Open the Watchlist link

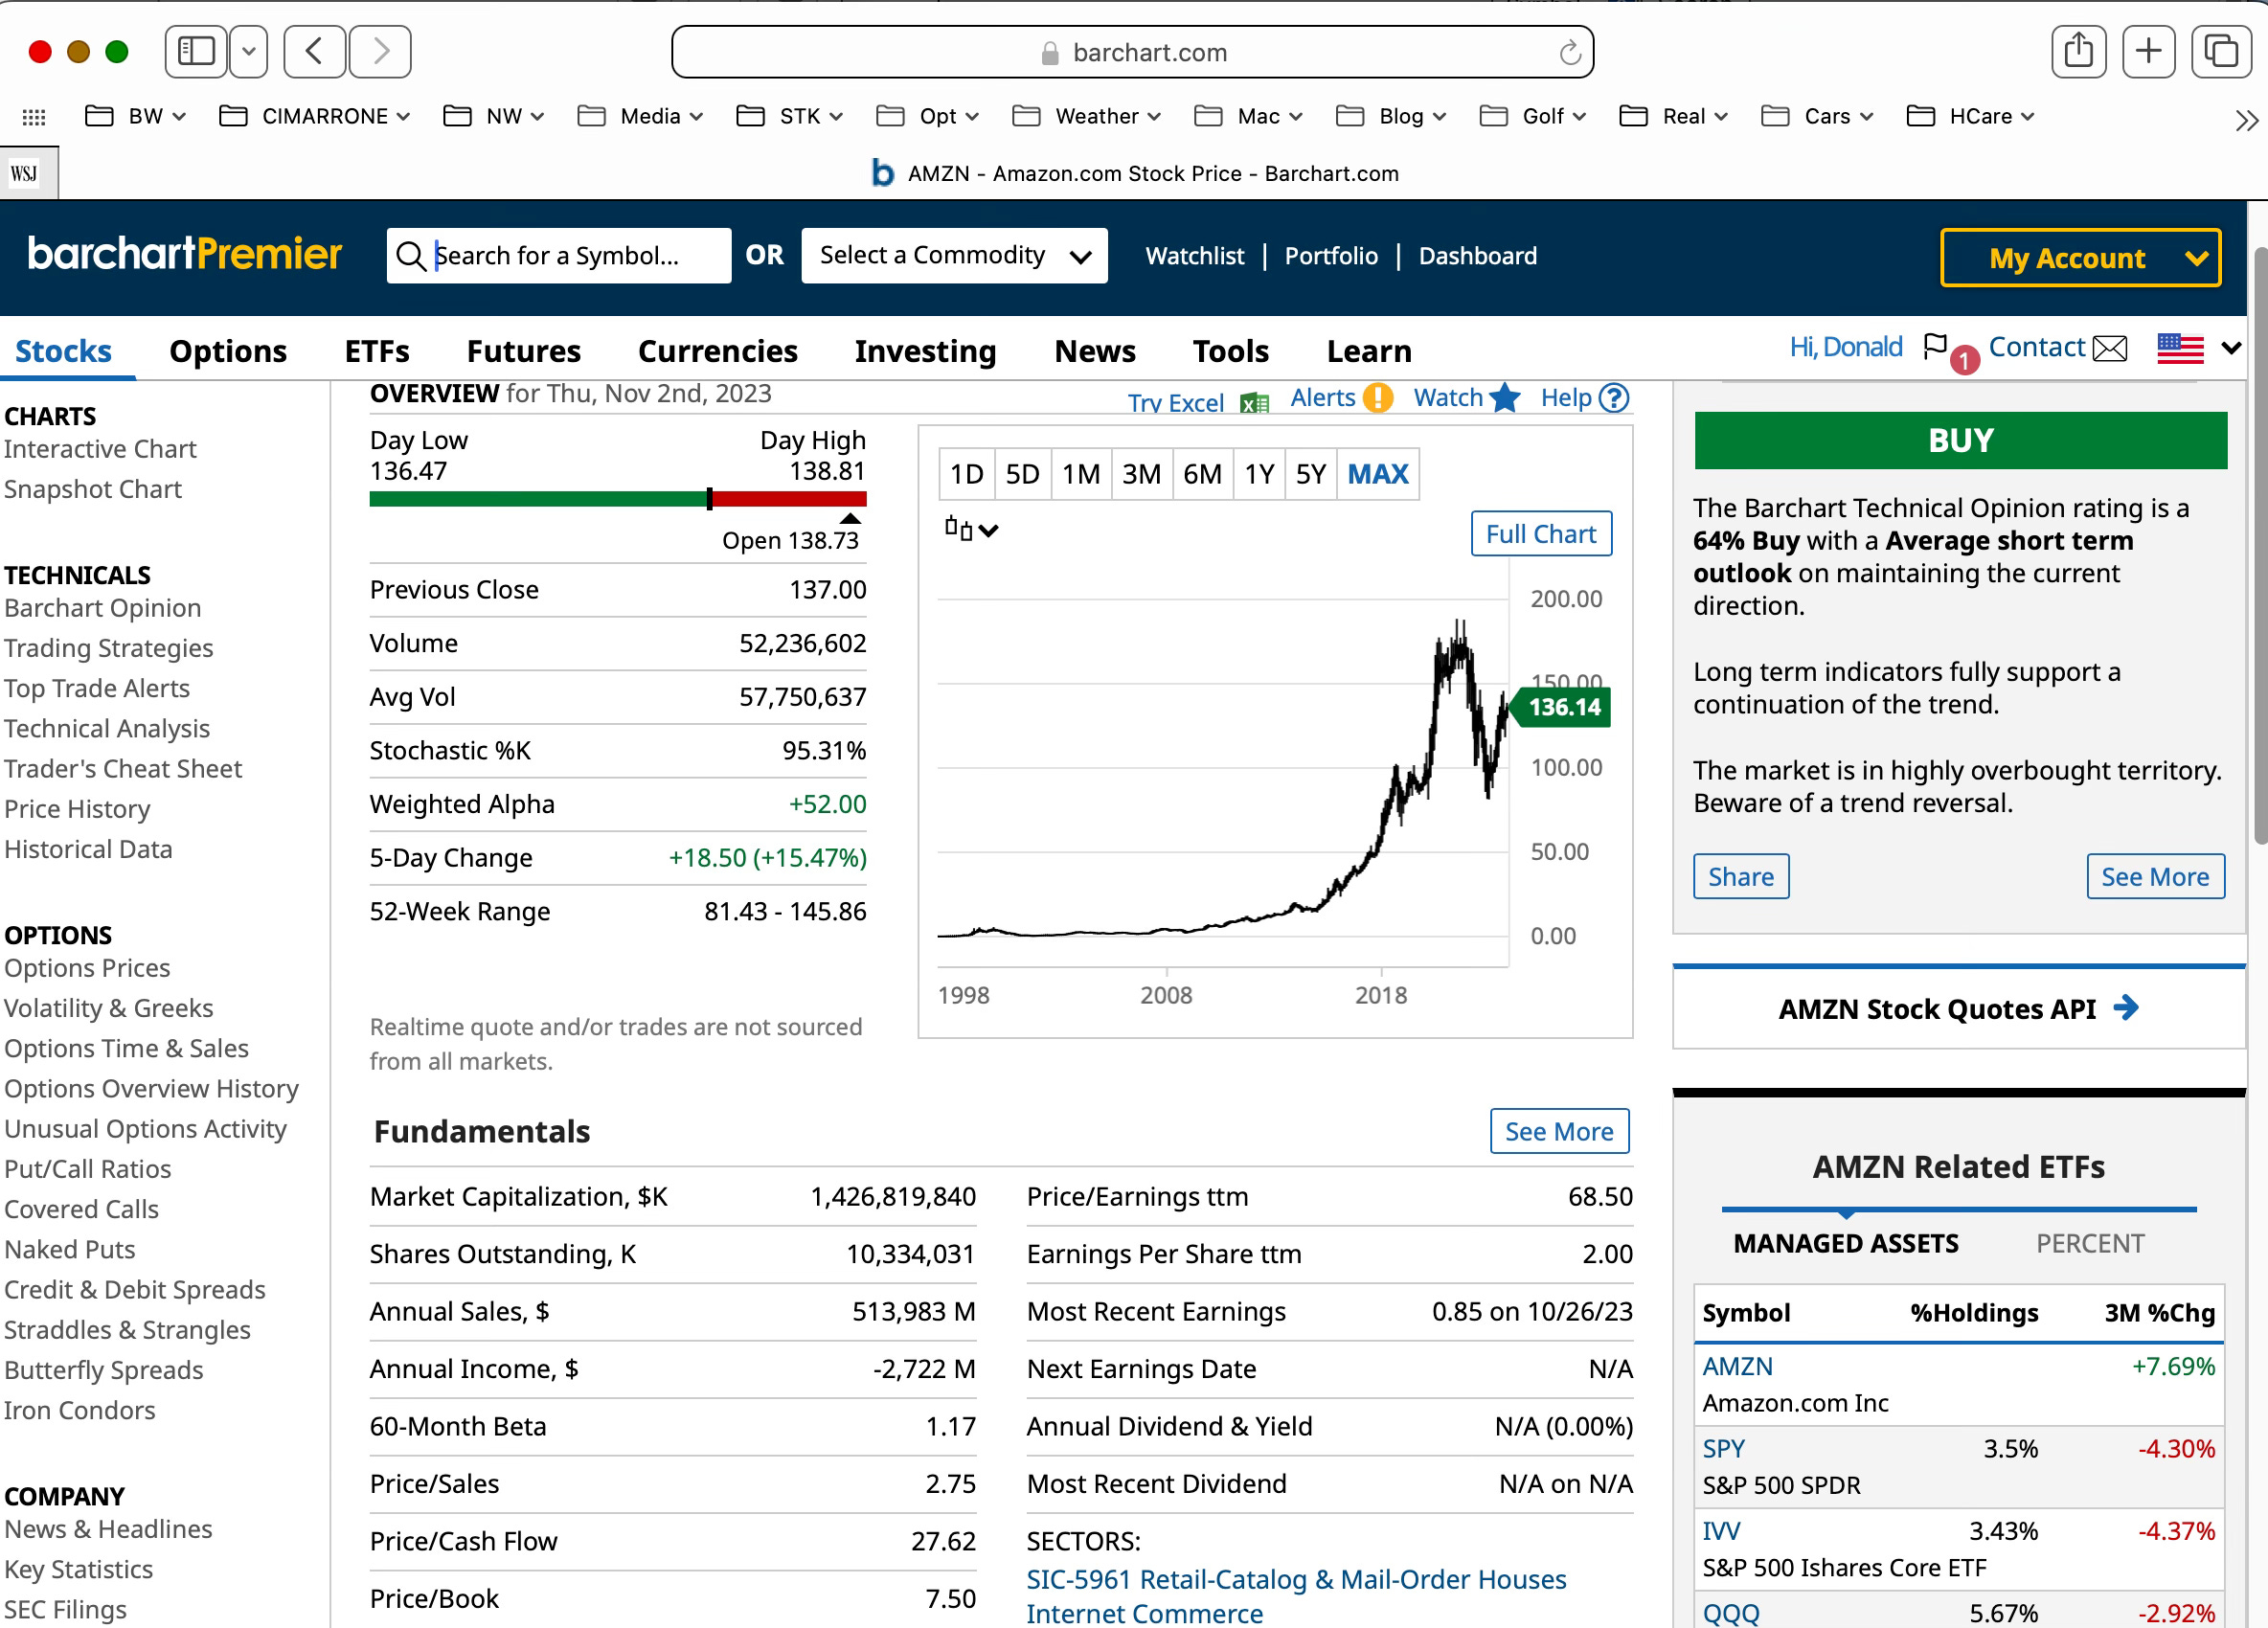1194,256
